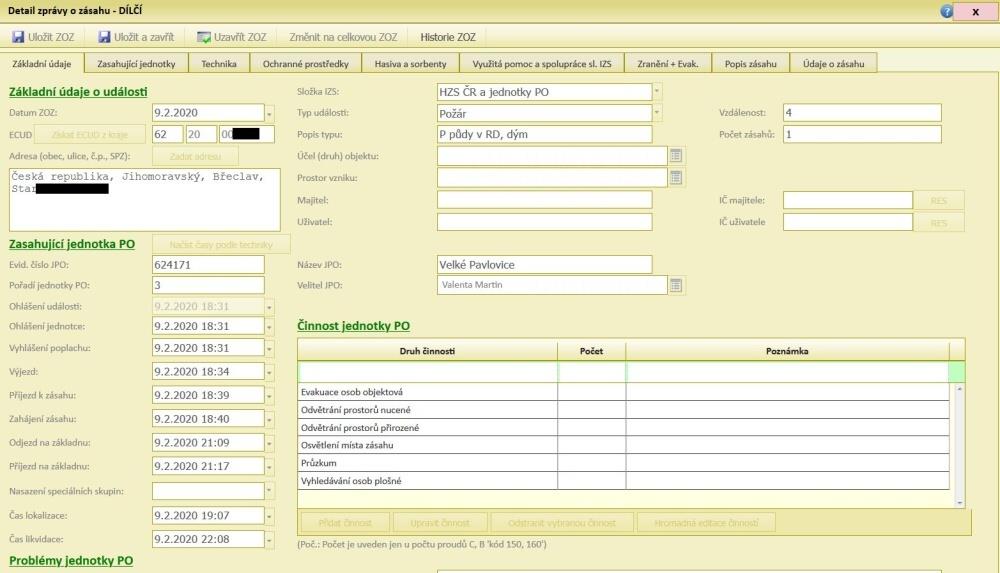Click the address text area
Viewport: 1000px width, 573px height.
(145, 200)
